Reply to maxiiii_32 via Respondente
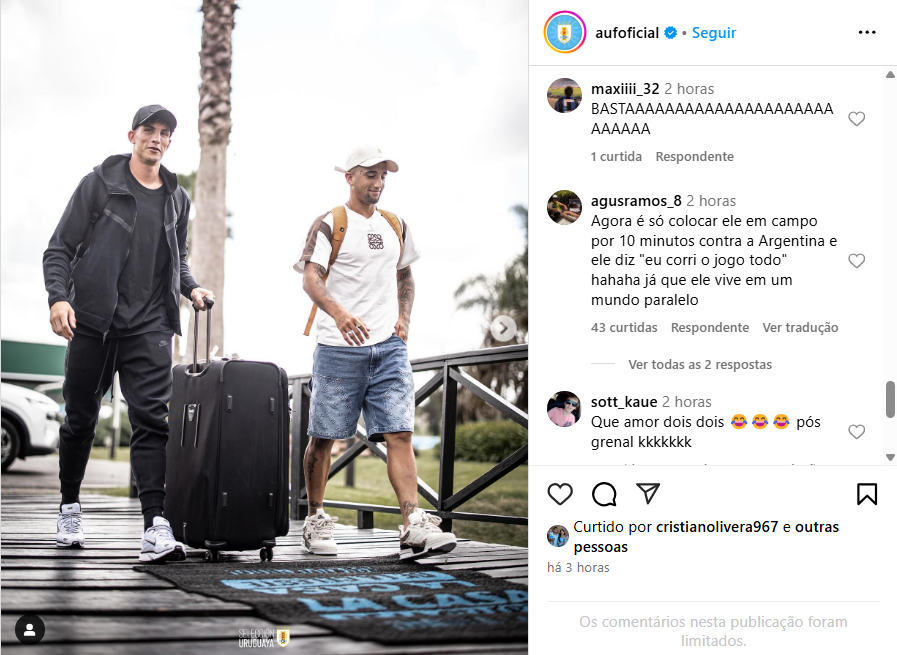Image resolution: width=897 pixels, height=655 pixels. click(x=694, y=156)
